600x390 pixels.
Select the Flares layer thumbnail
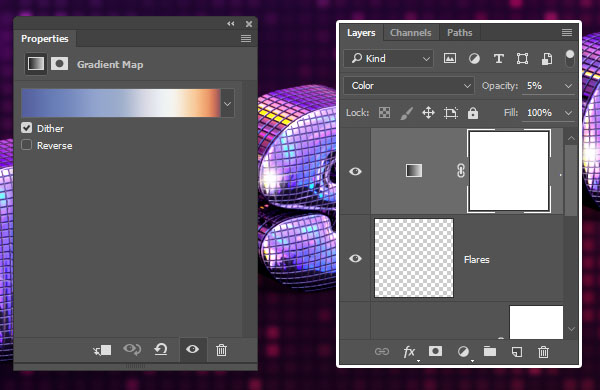click(x=414, y=258)
